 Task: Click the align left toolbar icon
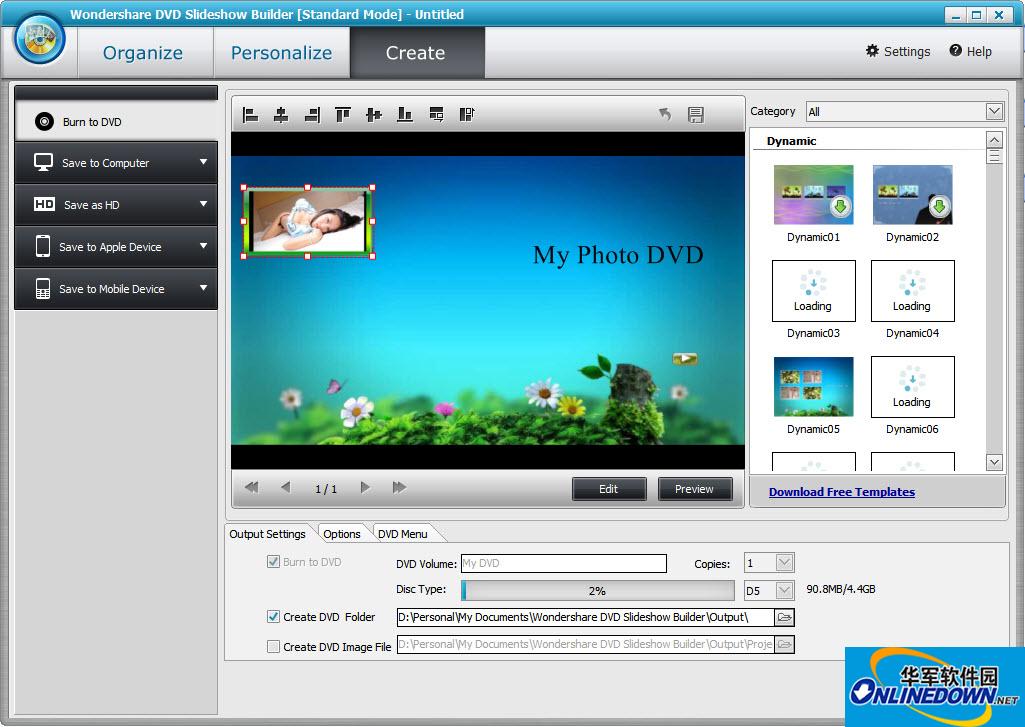point(251,115)
